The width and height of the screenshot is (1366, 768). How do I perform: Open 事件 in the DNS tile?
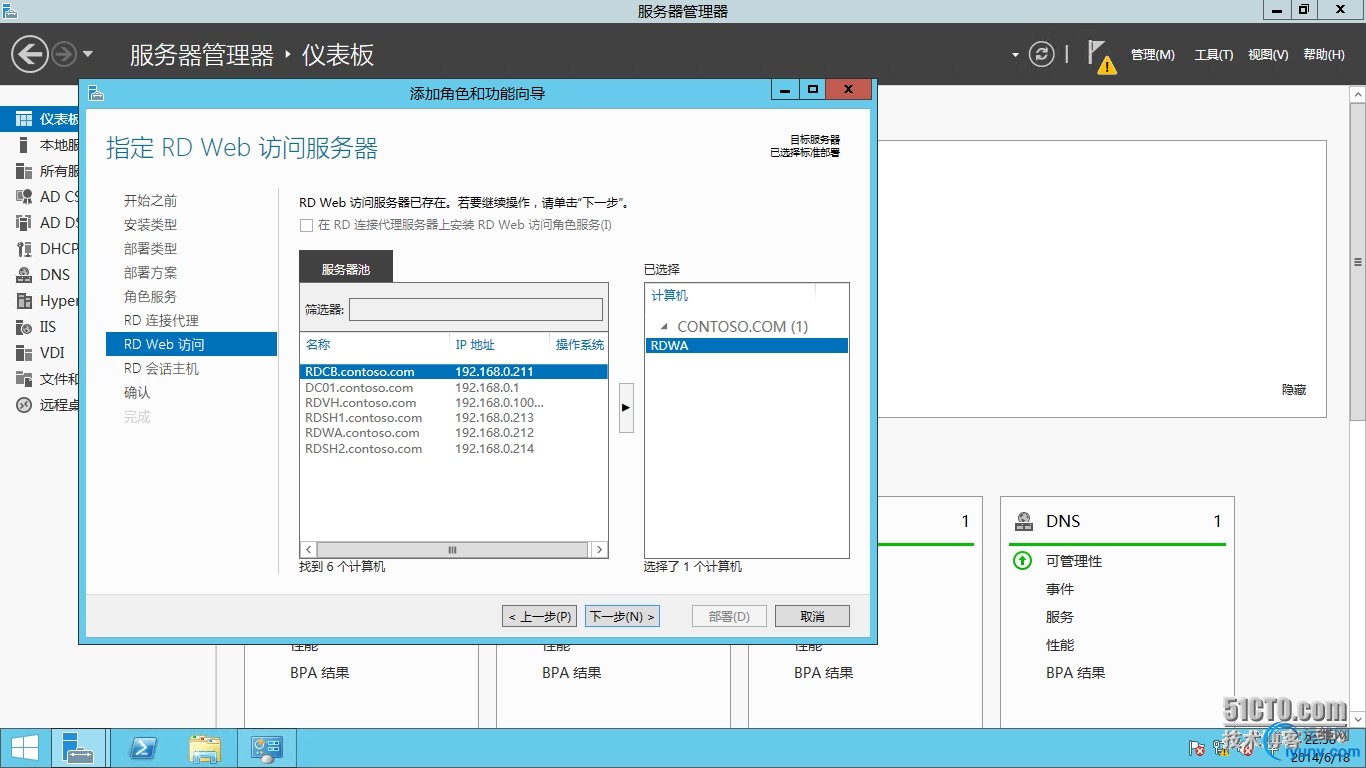coord(1060,589)
